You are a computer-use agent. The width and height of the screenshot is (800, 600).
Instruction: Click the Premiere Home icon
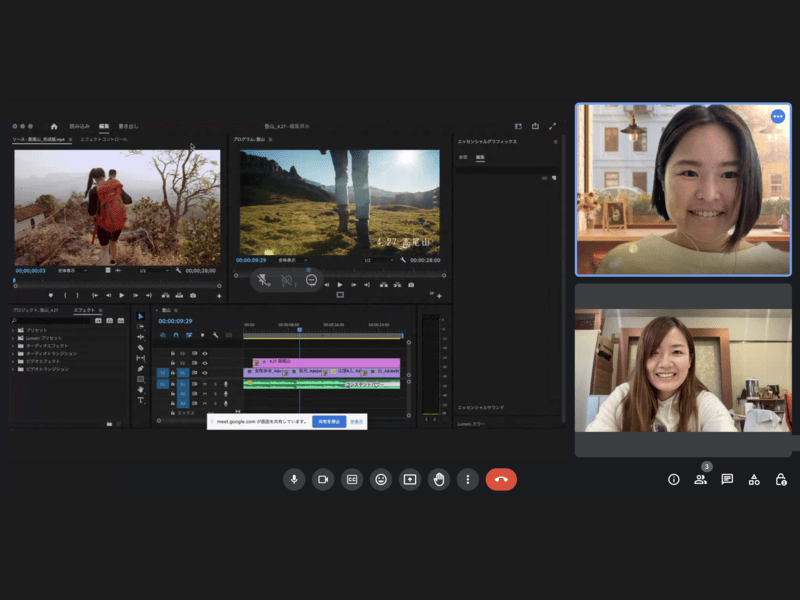point(54,127)
